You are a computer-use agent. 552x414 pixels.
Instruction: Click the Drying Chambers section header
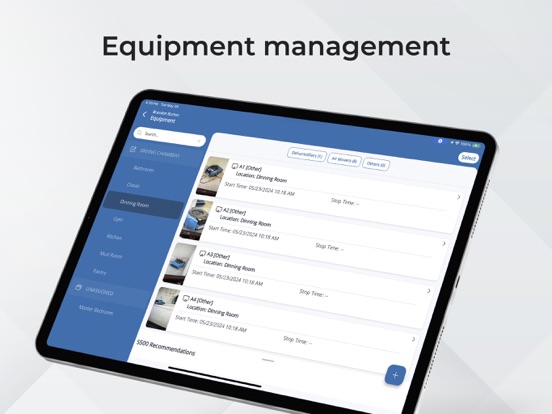[x=160, y=153]
